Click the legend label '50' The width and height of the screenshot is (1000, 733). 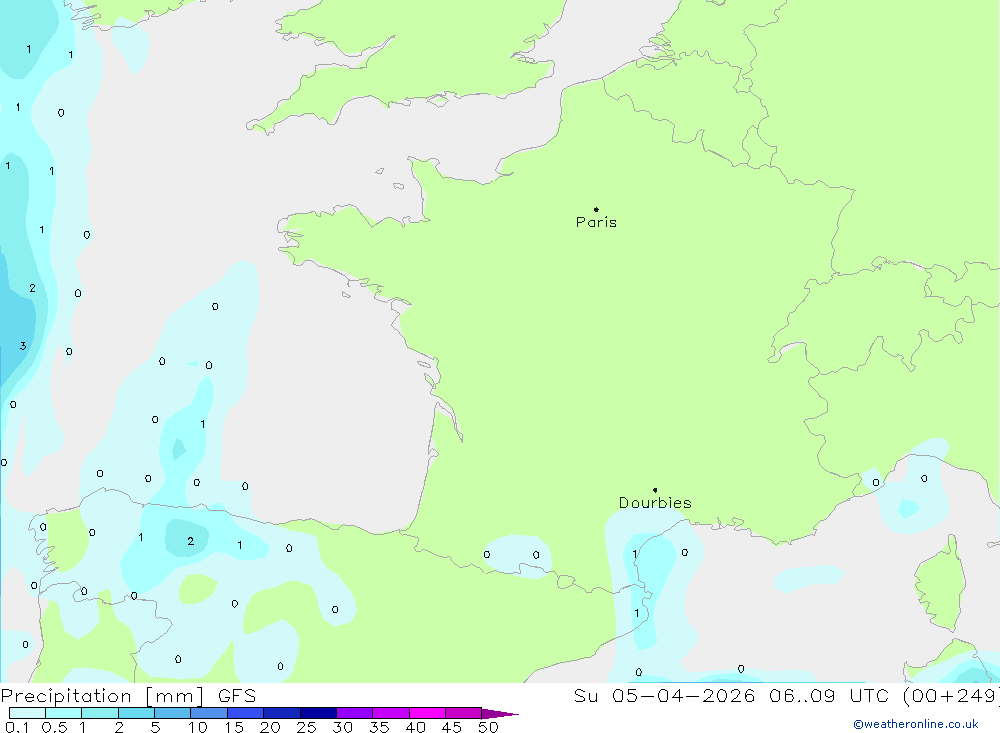488,727
